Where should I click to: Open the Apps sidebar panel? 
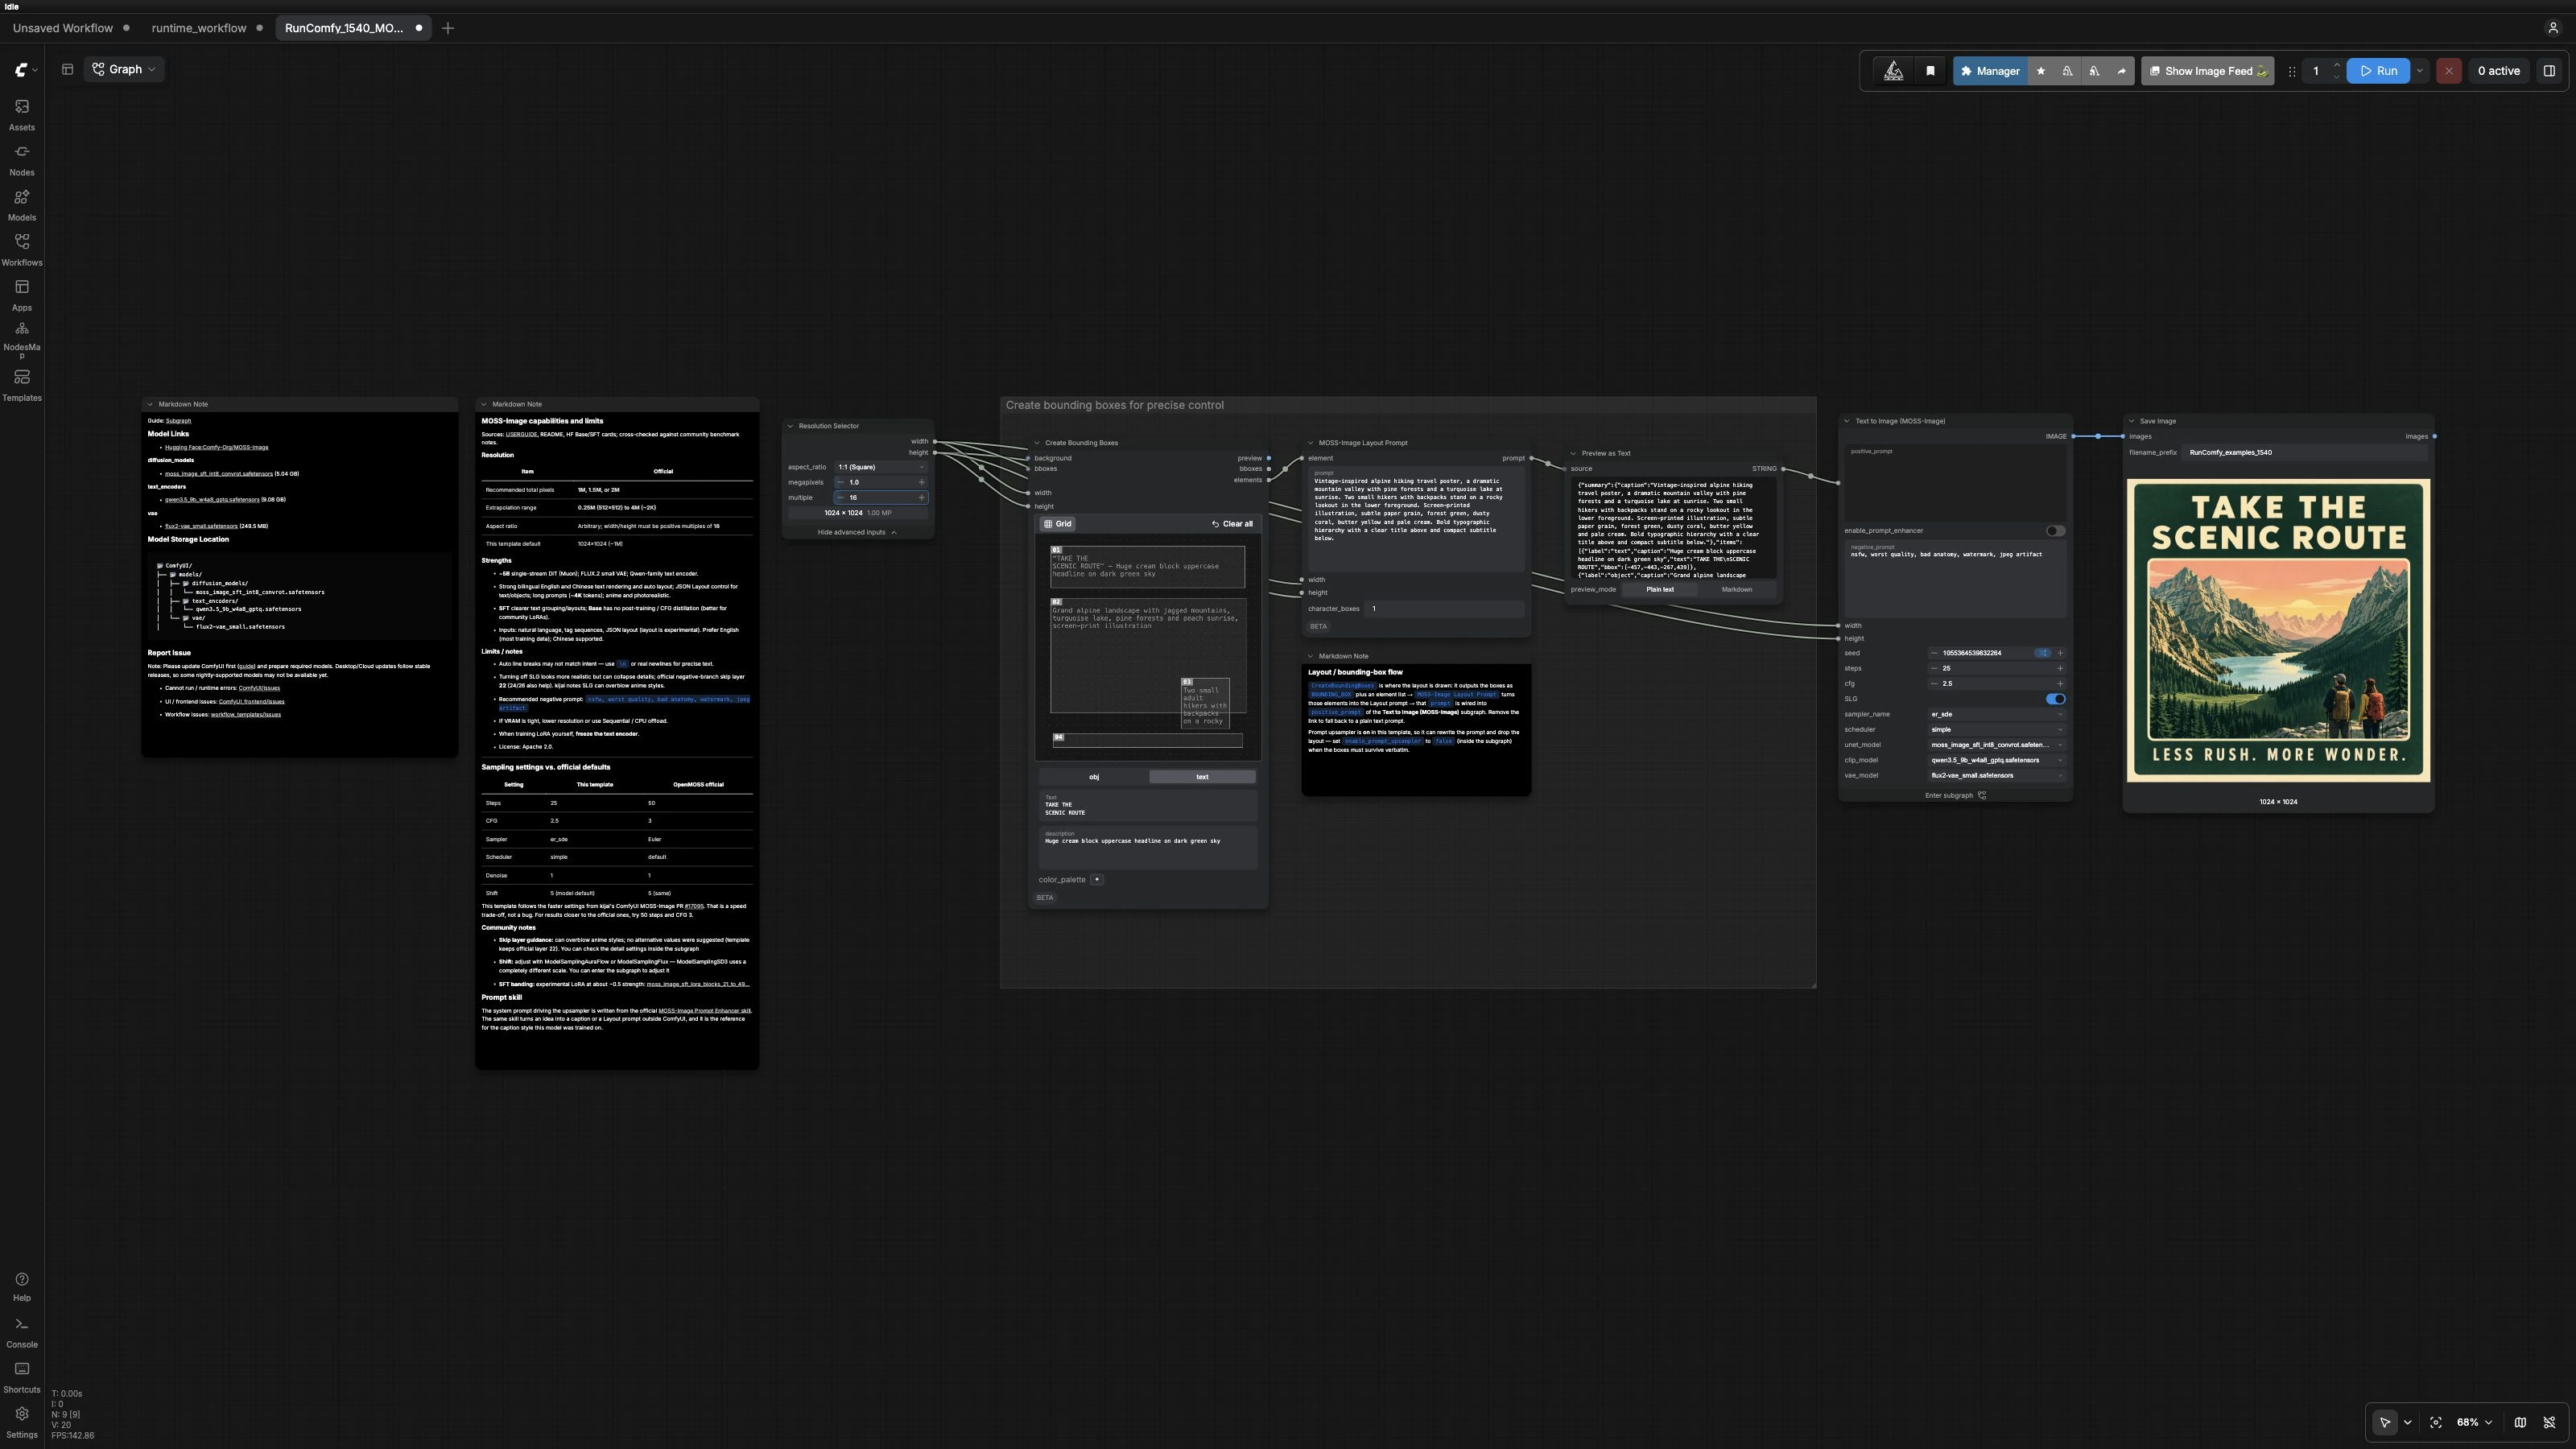pyautogui.click(x=21, y=295)
